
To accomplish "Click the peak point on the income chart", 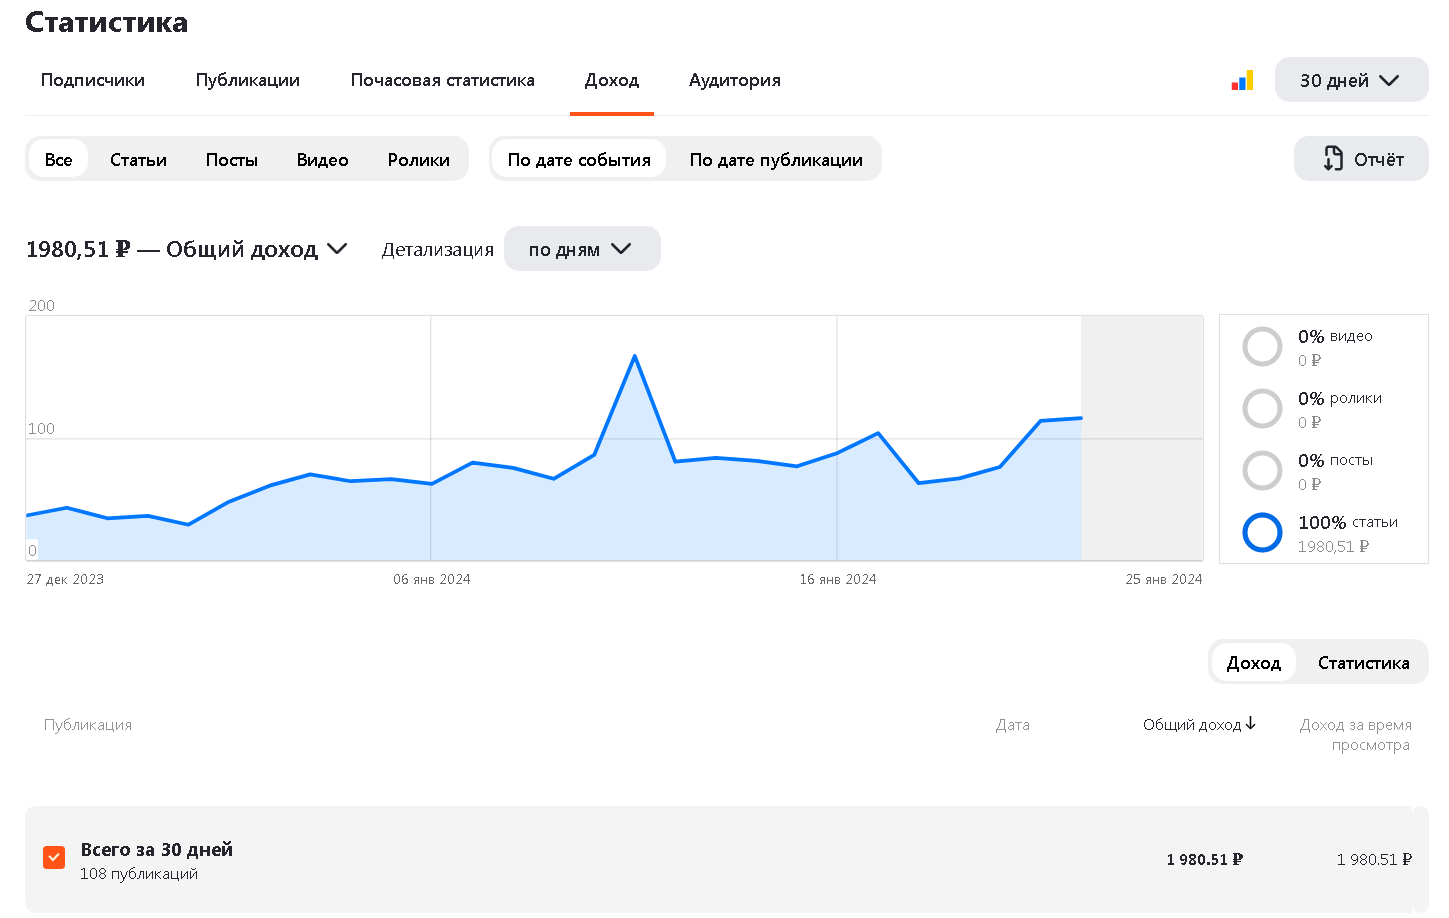I will 635,356.
